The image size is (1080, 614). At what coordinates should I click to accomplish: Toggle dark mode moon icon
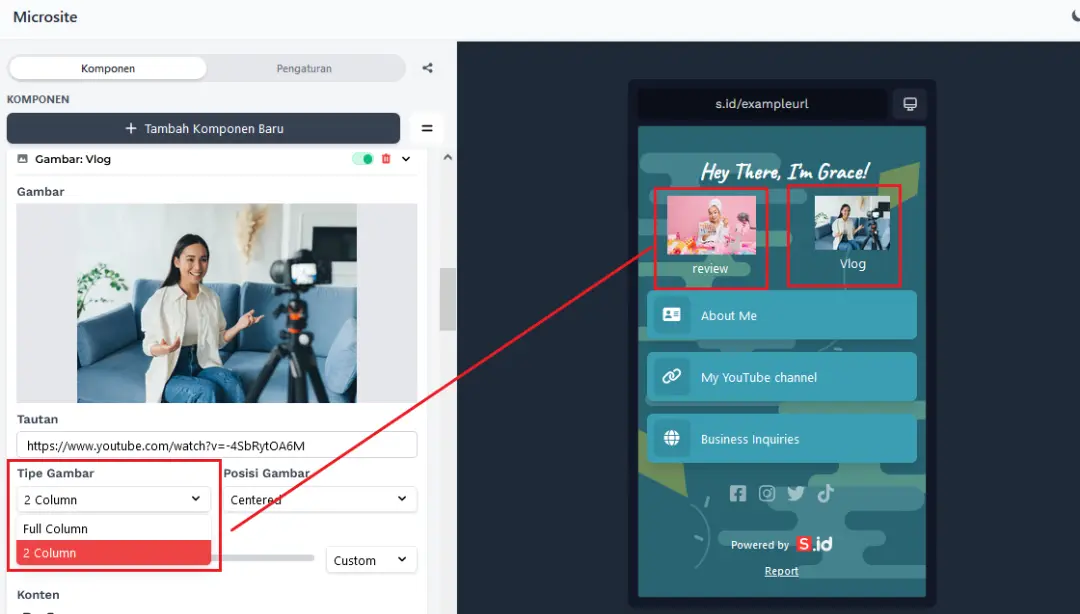(x=1074, y=17)
